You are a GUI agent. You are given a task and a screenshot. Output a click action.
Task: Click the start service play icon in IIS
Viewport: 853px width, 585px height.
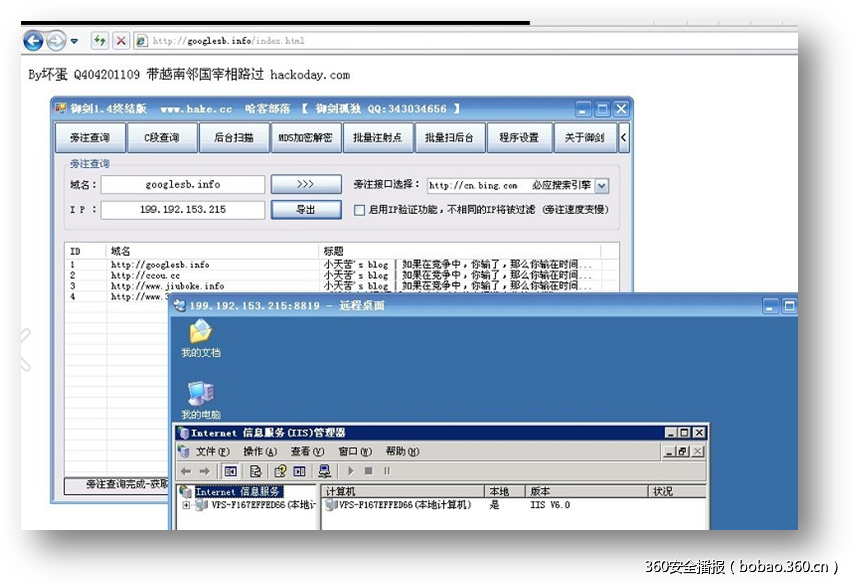[x=351, y=470]
